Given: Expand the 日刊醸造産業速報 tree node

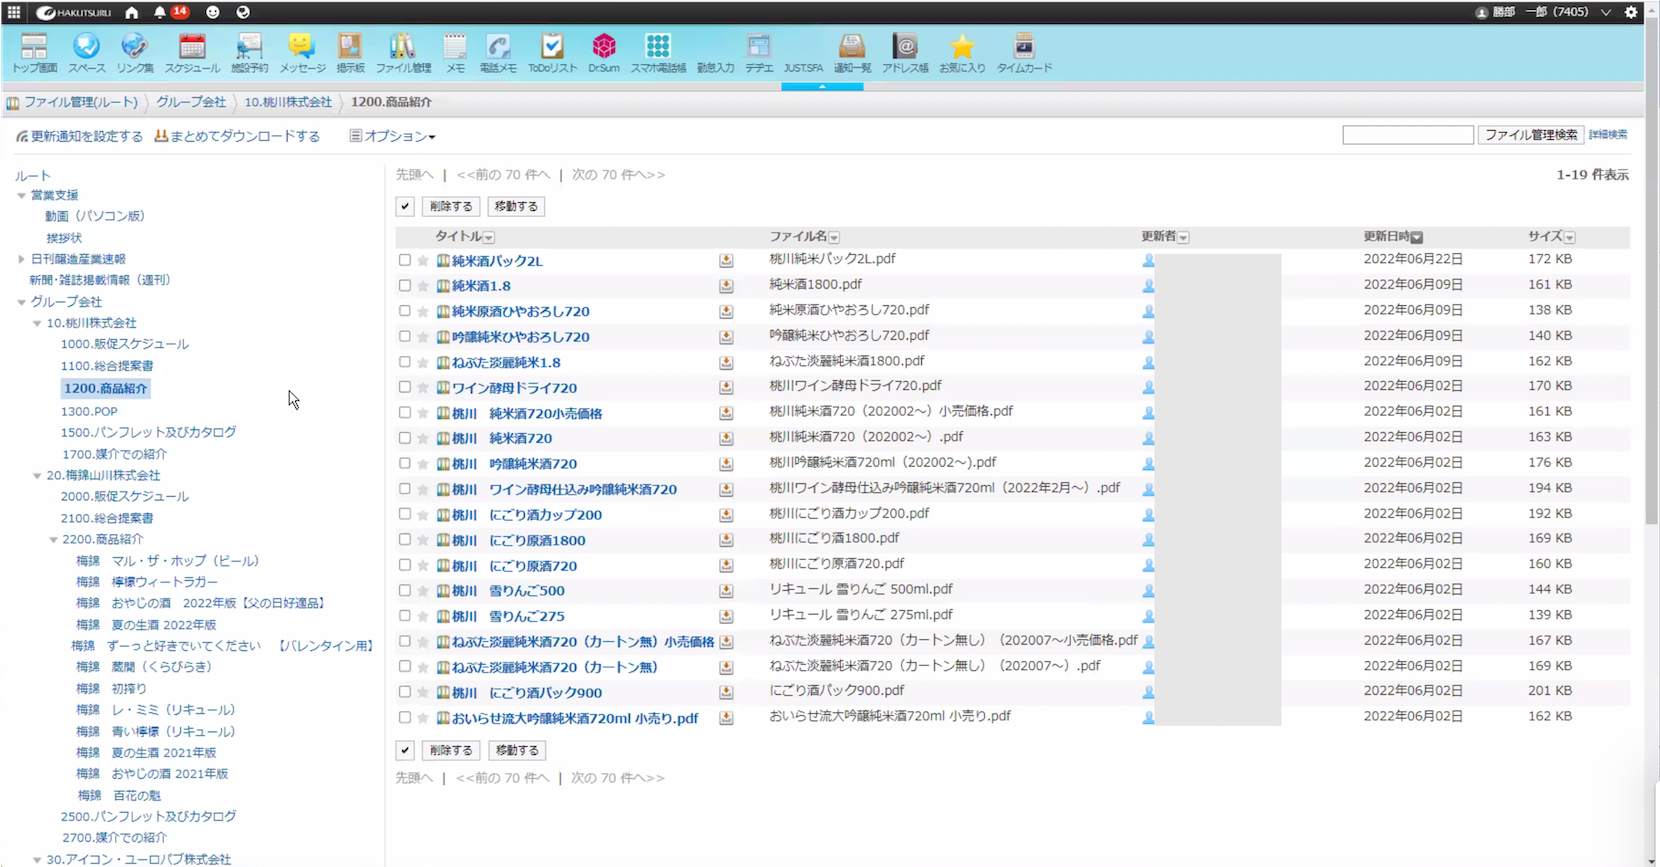Looking at the screenshot, I should click(x=21, y=259).
